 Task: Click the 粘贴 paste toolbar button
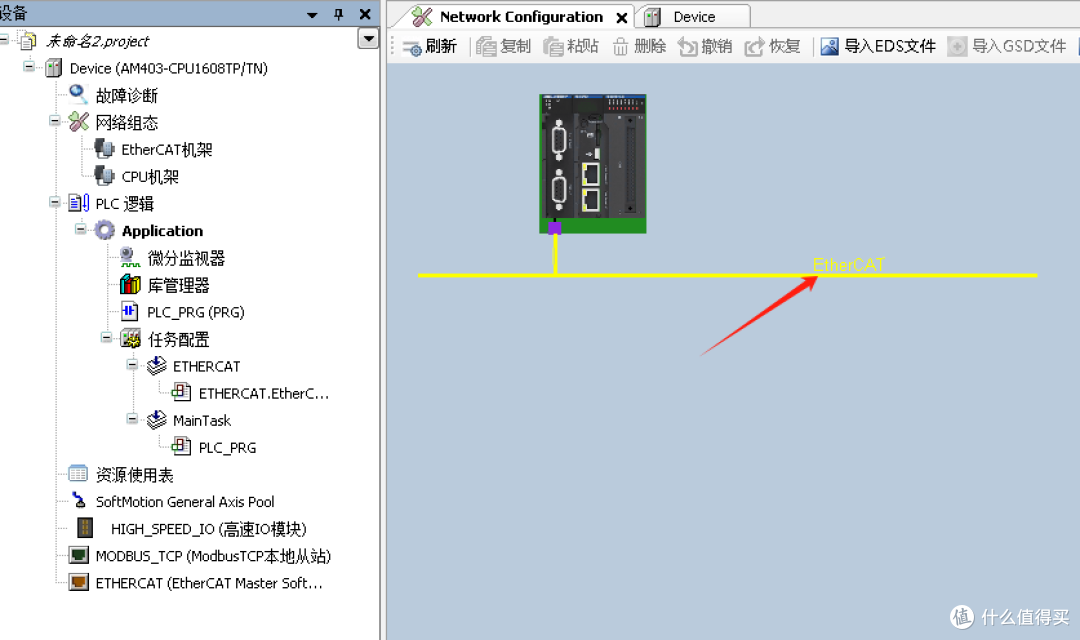571,46
